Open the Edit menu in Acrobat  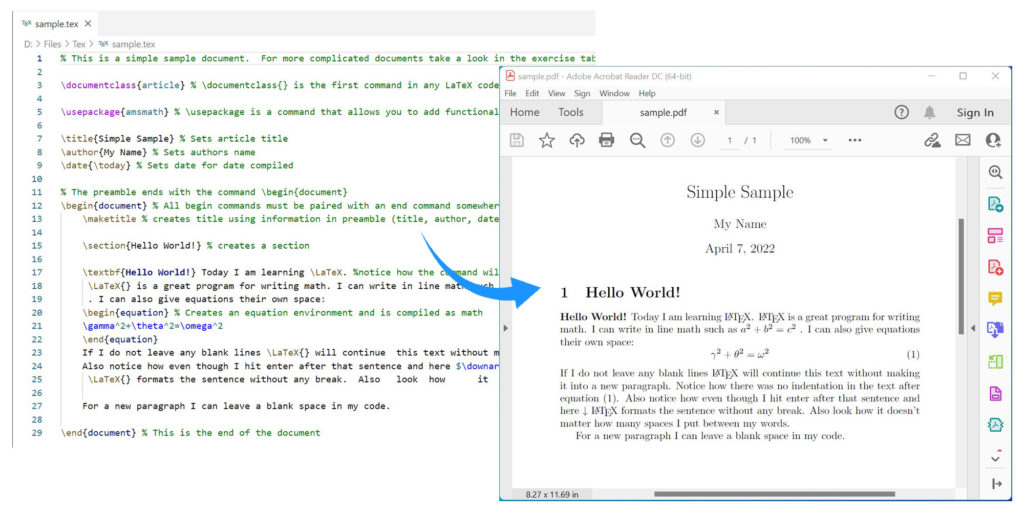(x=533, y=93)
